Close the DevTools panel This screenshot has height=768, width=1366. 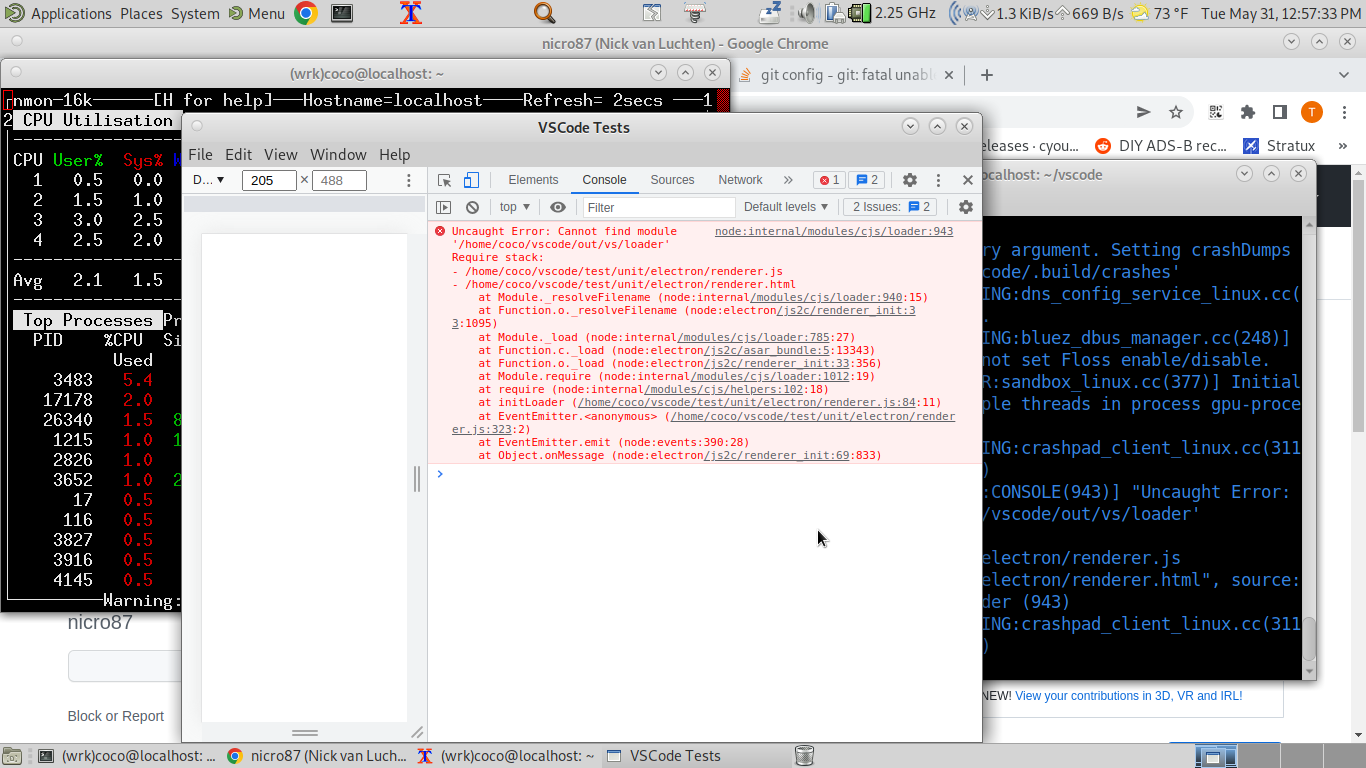[x=967, y=180]
